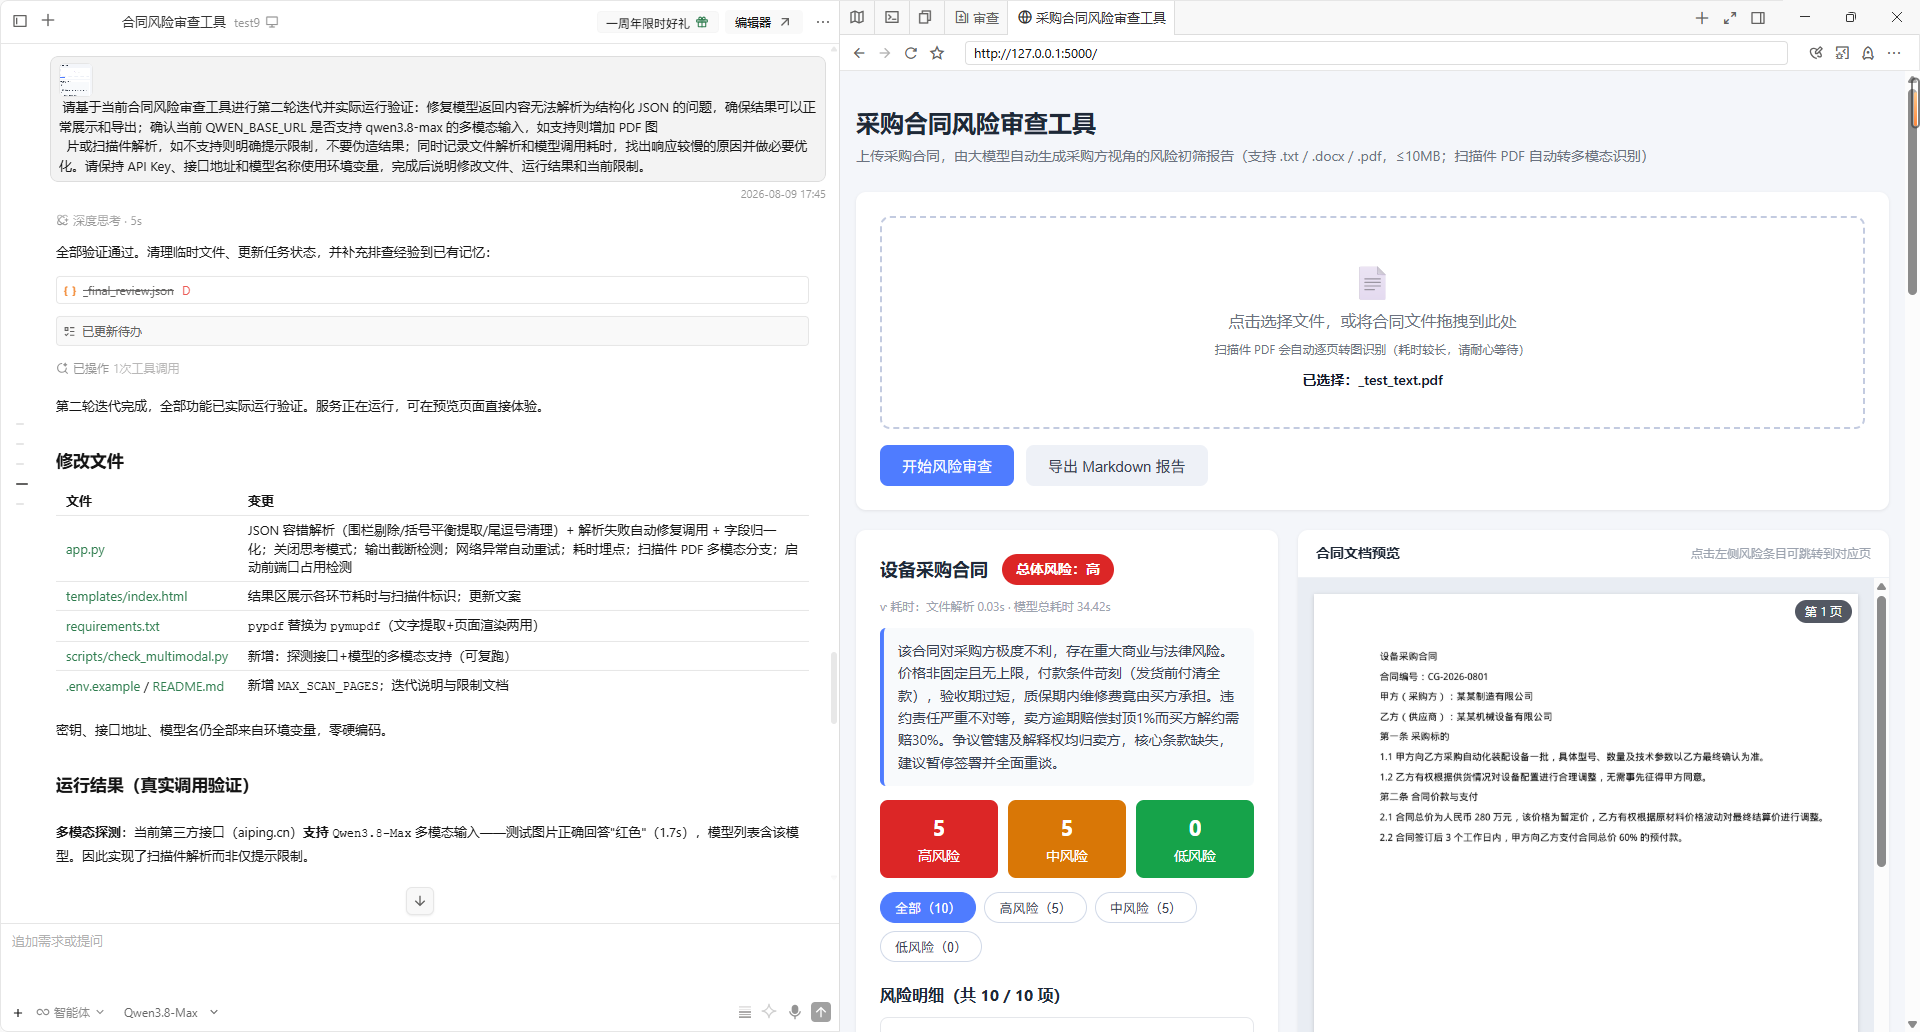Click the 第 1 页 page badge
1920x1032 pixels.
[1823, 612]
